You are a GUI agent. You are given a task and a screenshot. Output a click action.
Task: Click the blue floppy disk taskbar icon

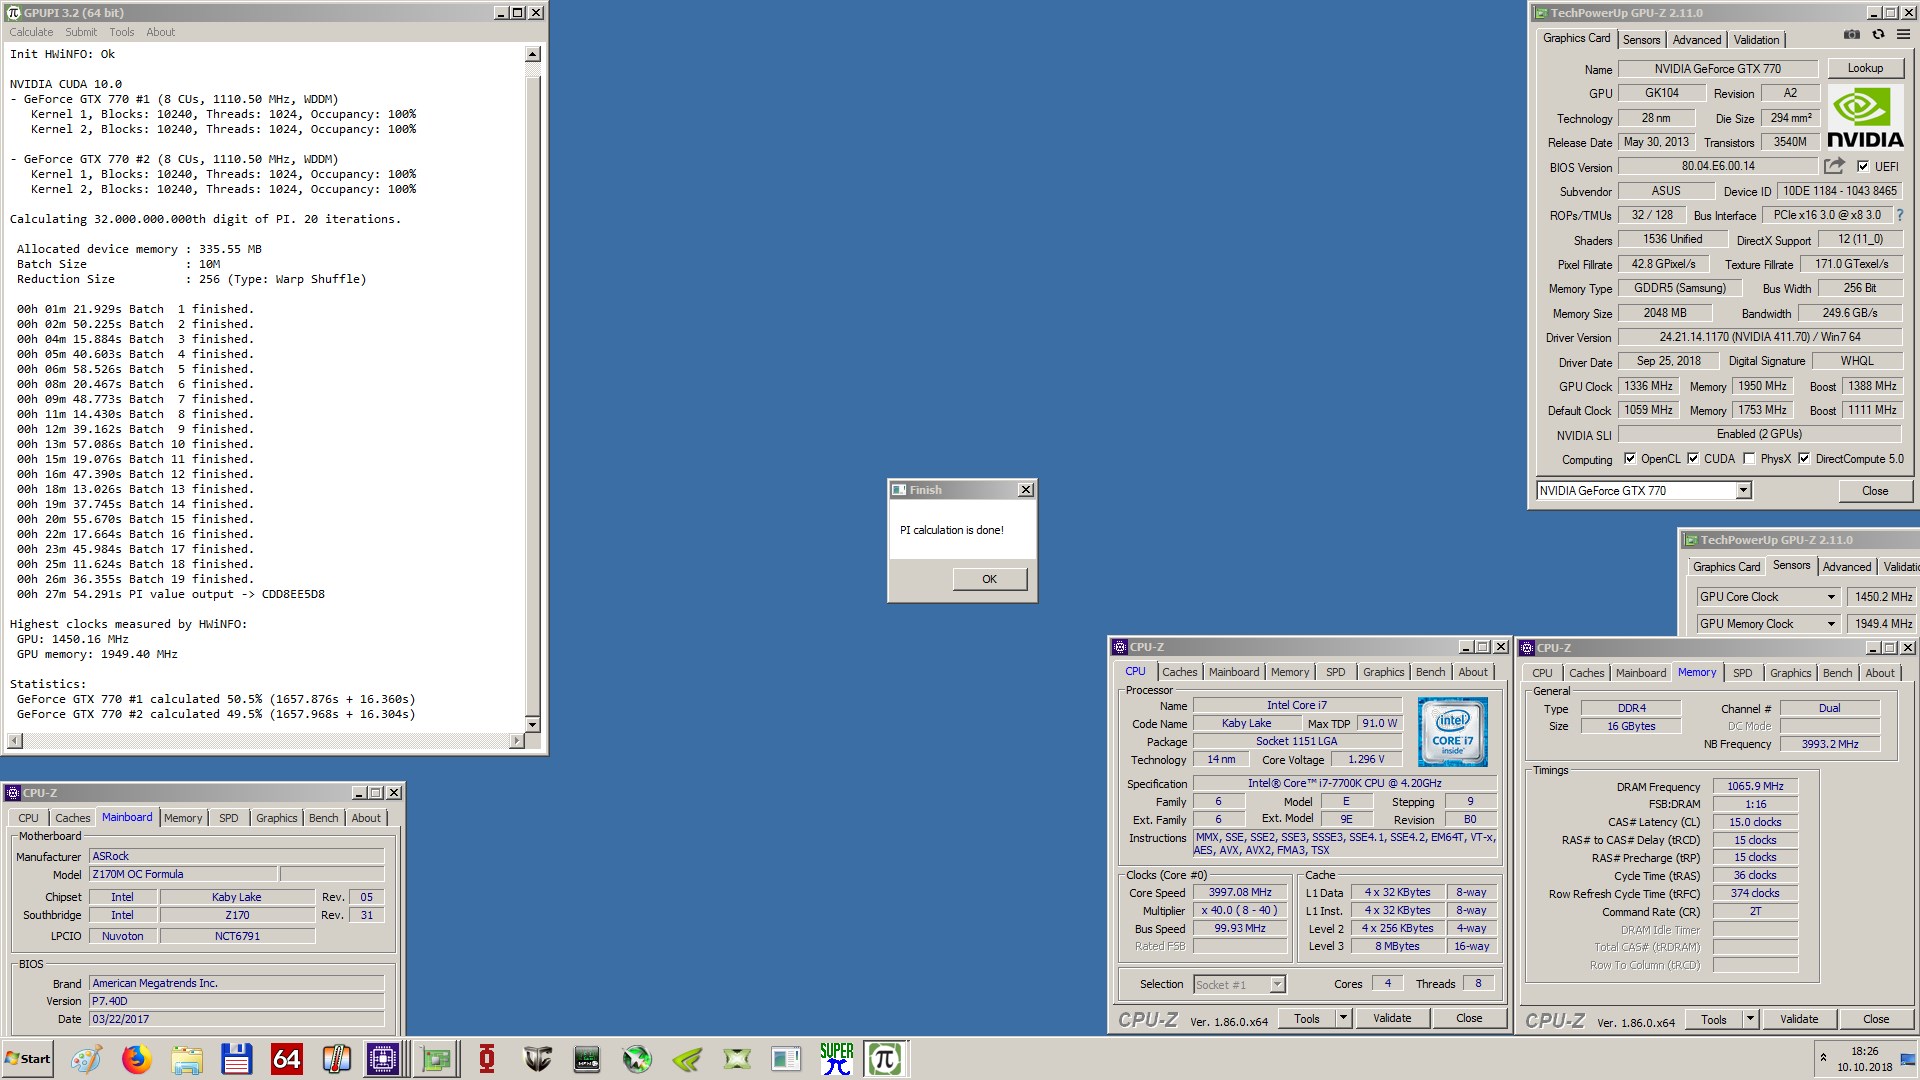coord(237,1059)
